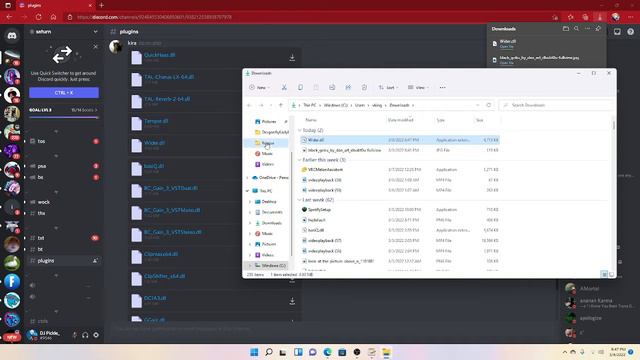640x360 pixels.
Task: Click the Delete trash icon in File Explorer
Action: pos(364,87)
